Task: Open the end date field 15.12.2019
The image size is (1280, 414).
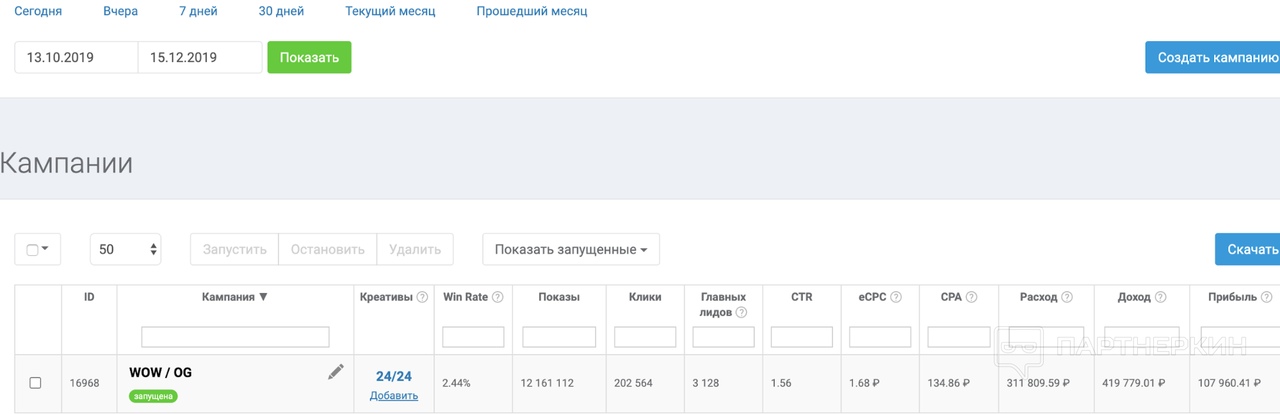Action: coord(200,57)
